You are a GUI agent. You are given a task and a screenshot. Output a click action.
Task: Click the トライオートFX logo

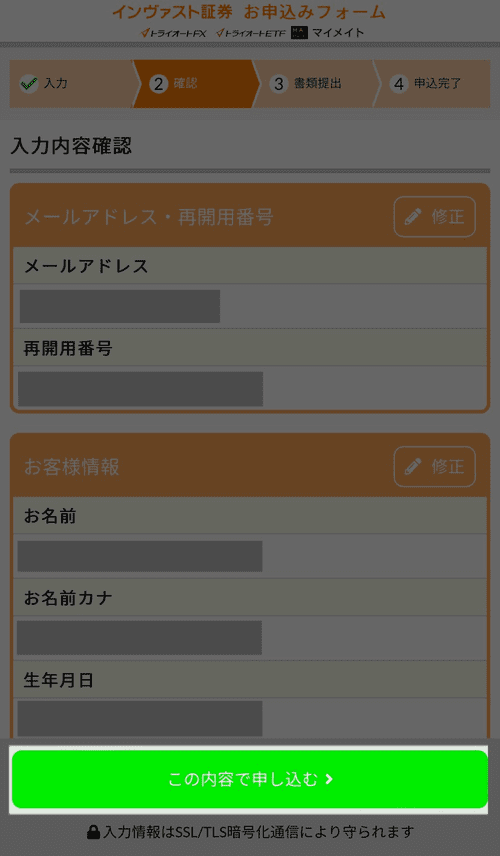click(x=173, y=33)
